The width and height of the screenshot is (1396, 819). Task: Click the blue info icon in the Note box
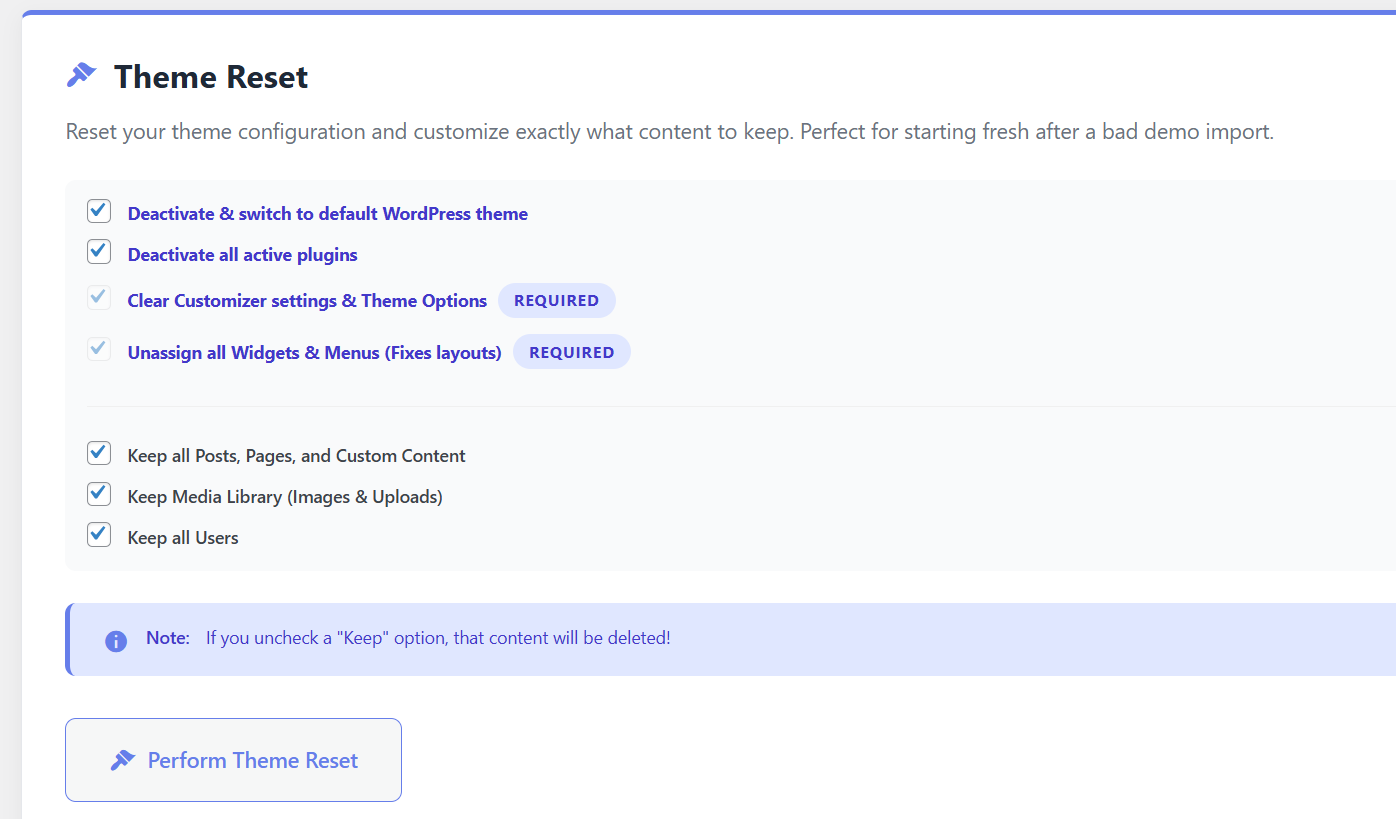click(x=116, y=641)
